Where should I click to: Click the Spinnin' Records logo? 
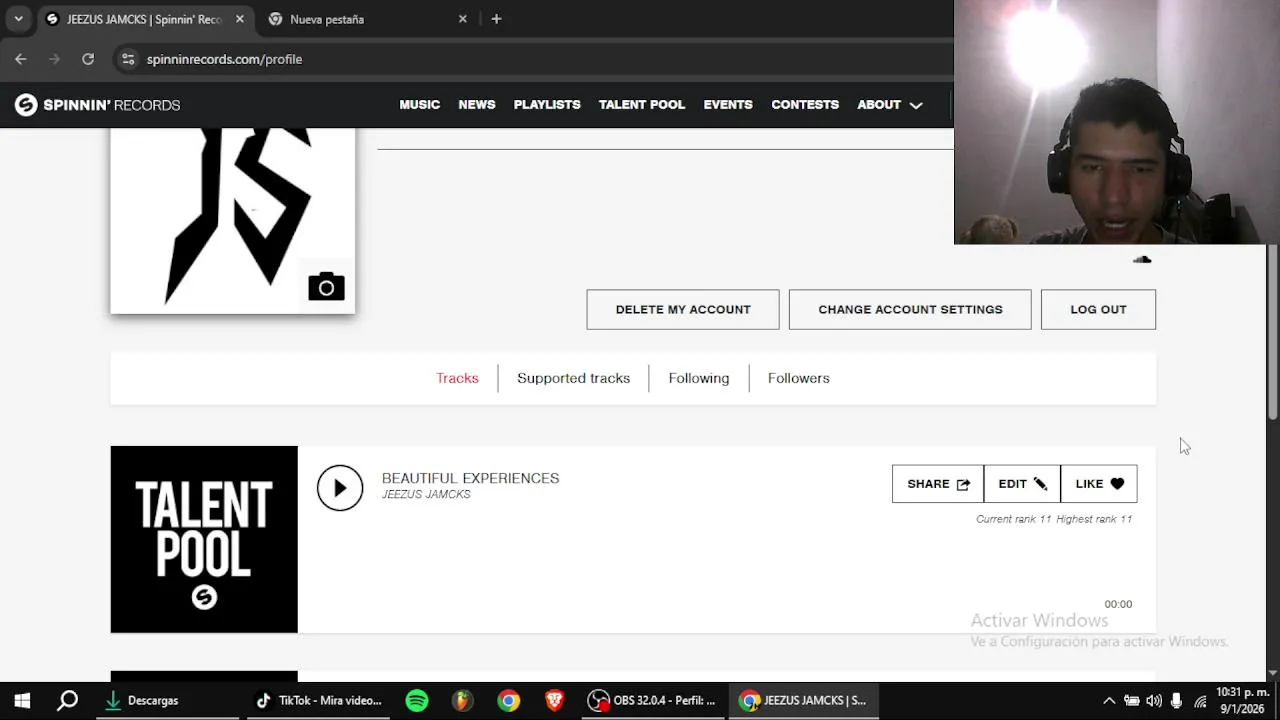tap(97, 105)
